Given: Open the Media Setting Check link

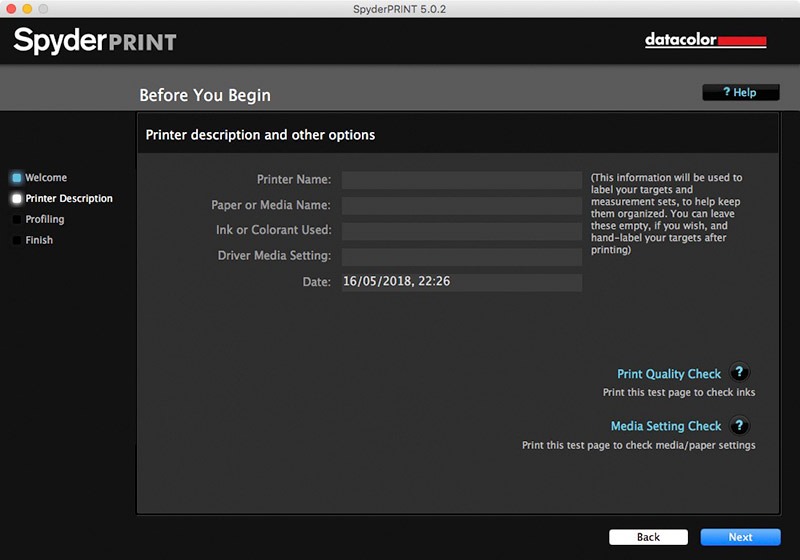Looking at the screenshot, I should pos(665,426).
